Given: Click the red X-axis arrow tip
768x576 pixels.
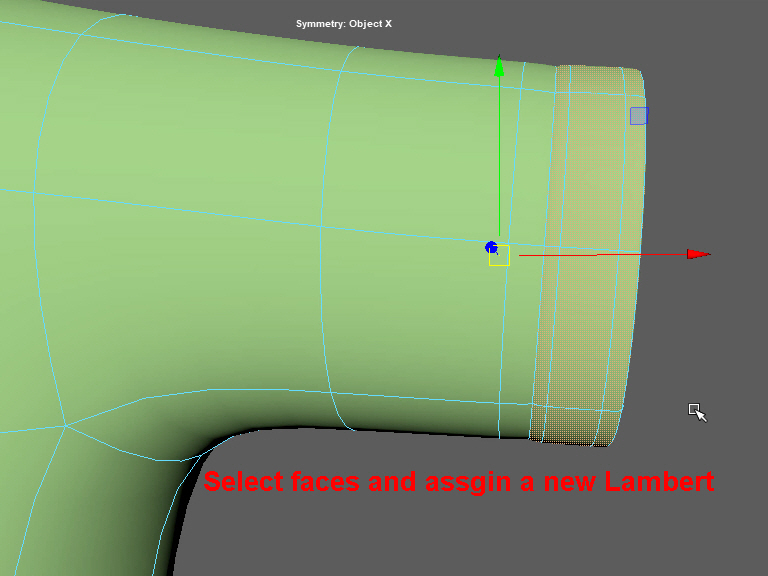Looking at the screenshot, I should pyautogui.click(x=700, y=254).
